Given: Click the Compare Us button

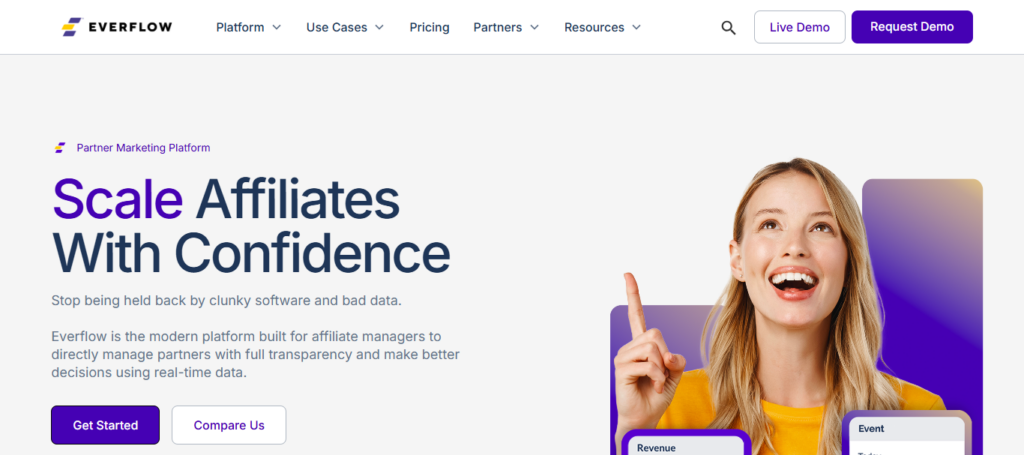Looking at the screenshot, I should tap(229, 425).
